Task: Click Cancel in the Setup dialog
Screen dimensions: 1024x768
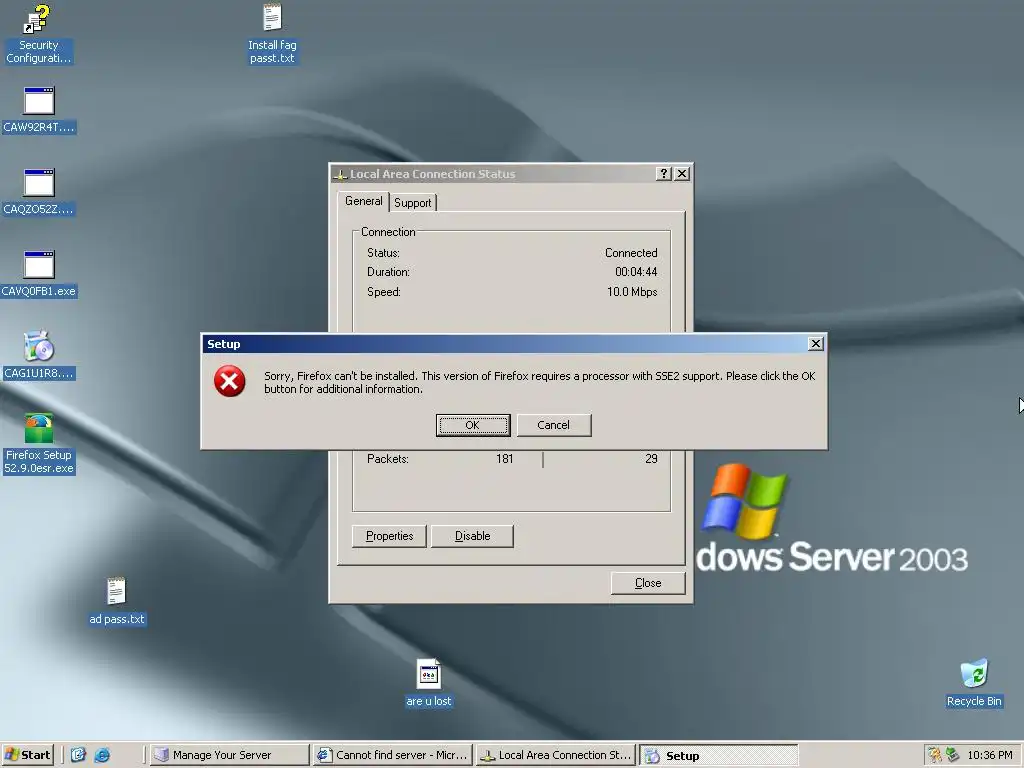Action: coord(554,425)
